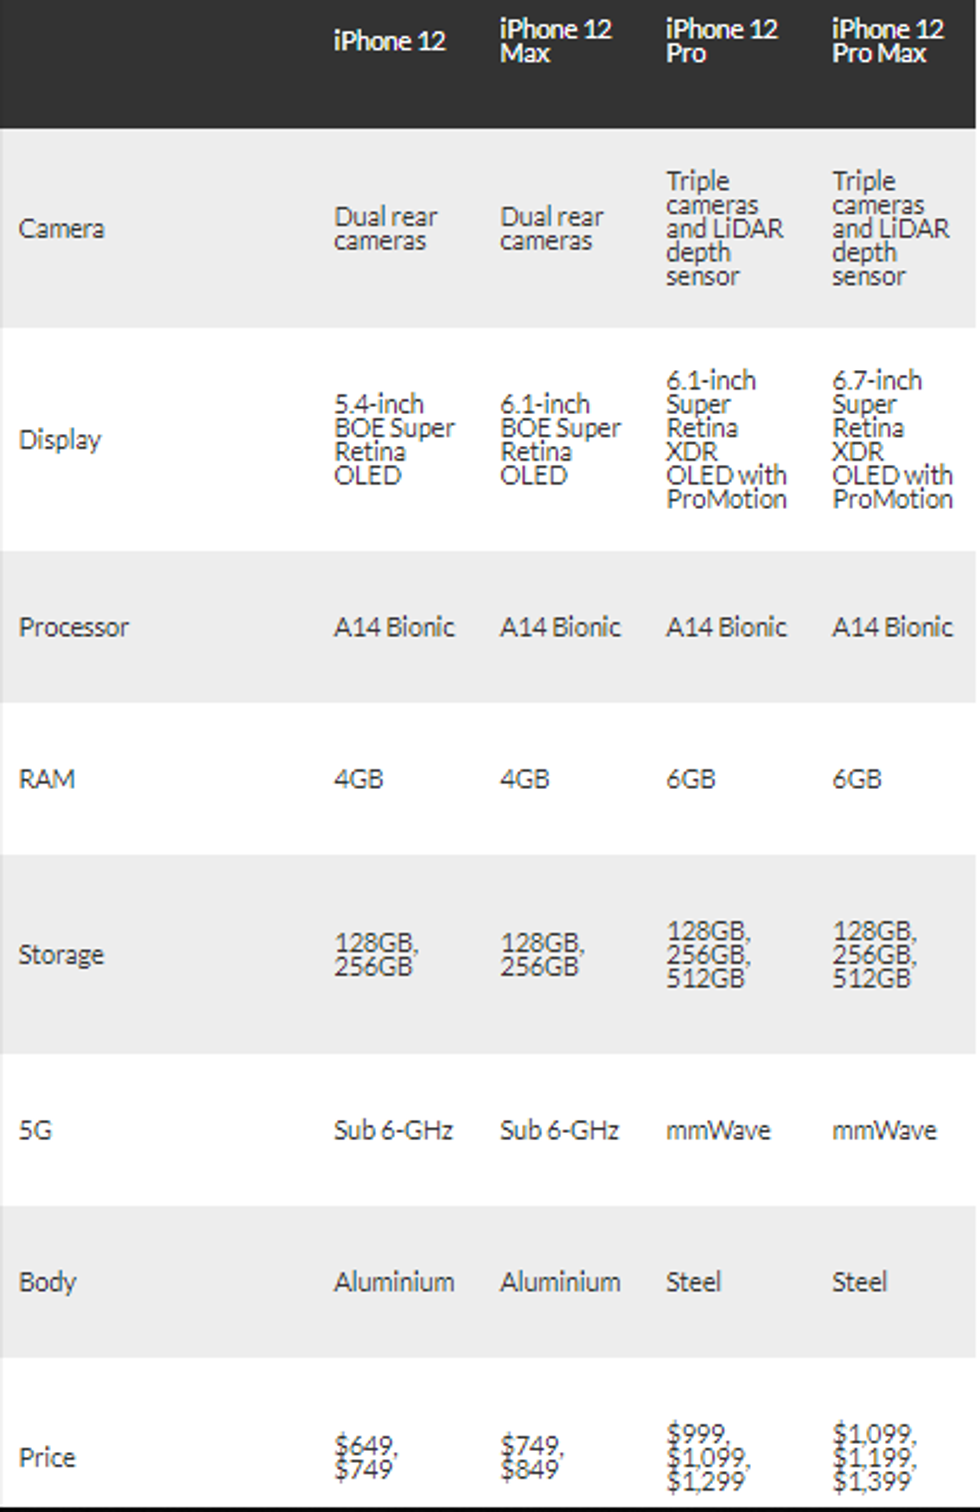980x1512 pixels.
Task: Click the Processor row label
Action: (74, 627)
